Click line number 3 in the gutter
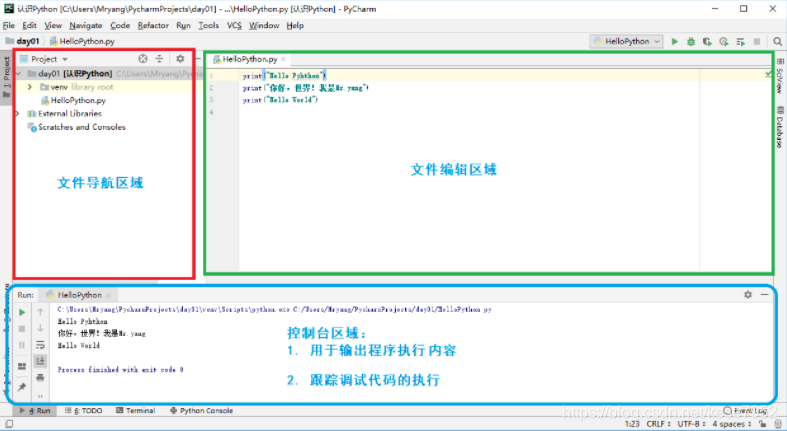The height and width of the screenshot is (431, 787). tap(211, 100)
